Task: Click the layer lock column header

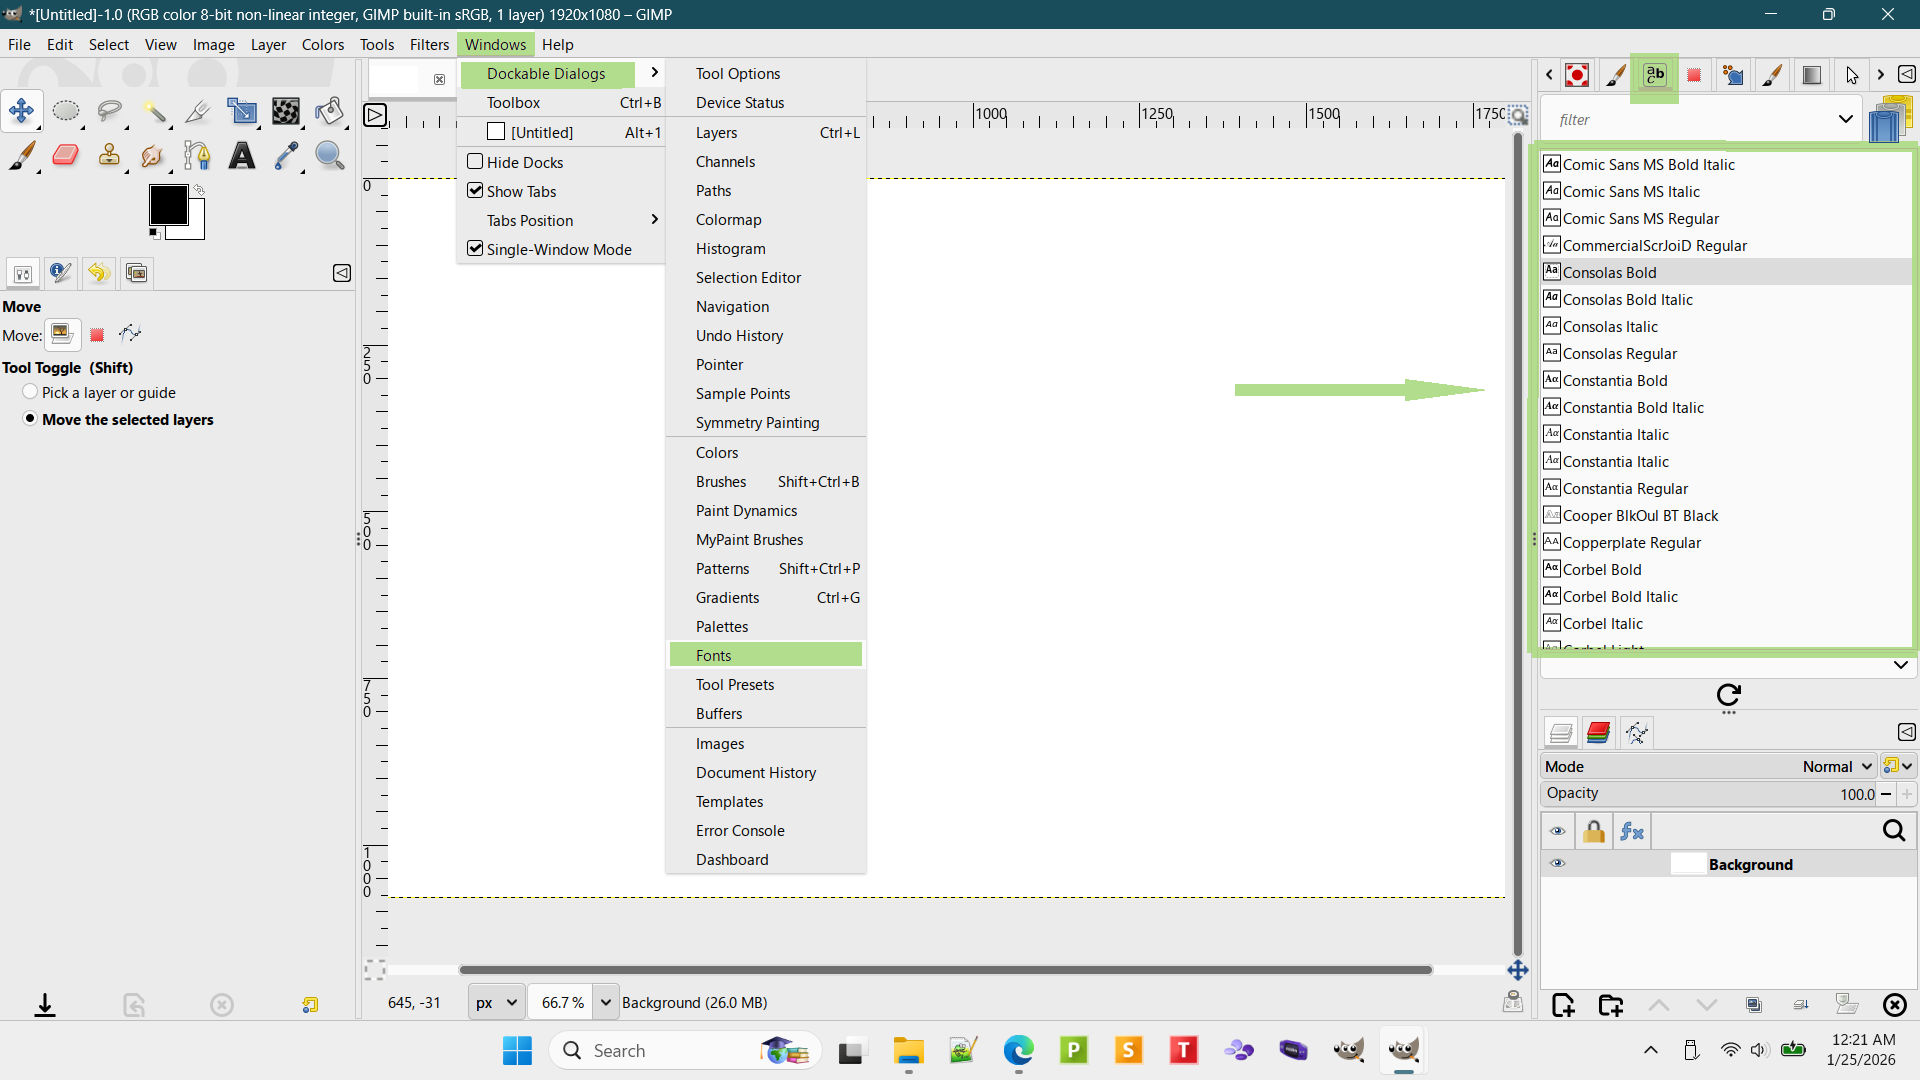Action: click(1594, 831)
